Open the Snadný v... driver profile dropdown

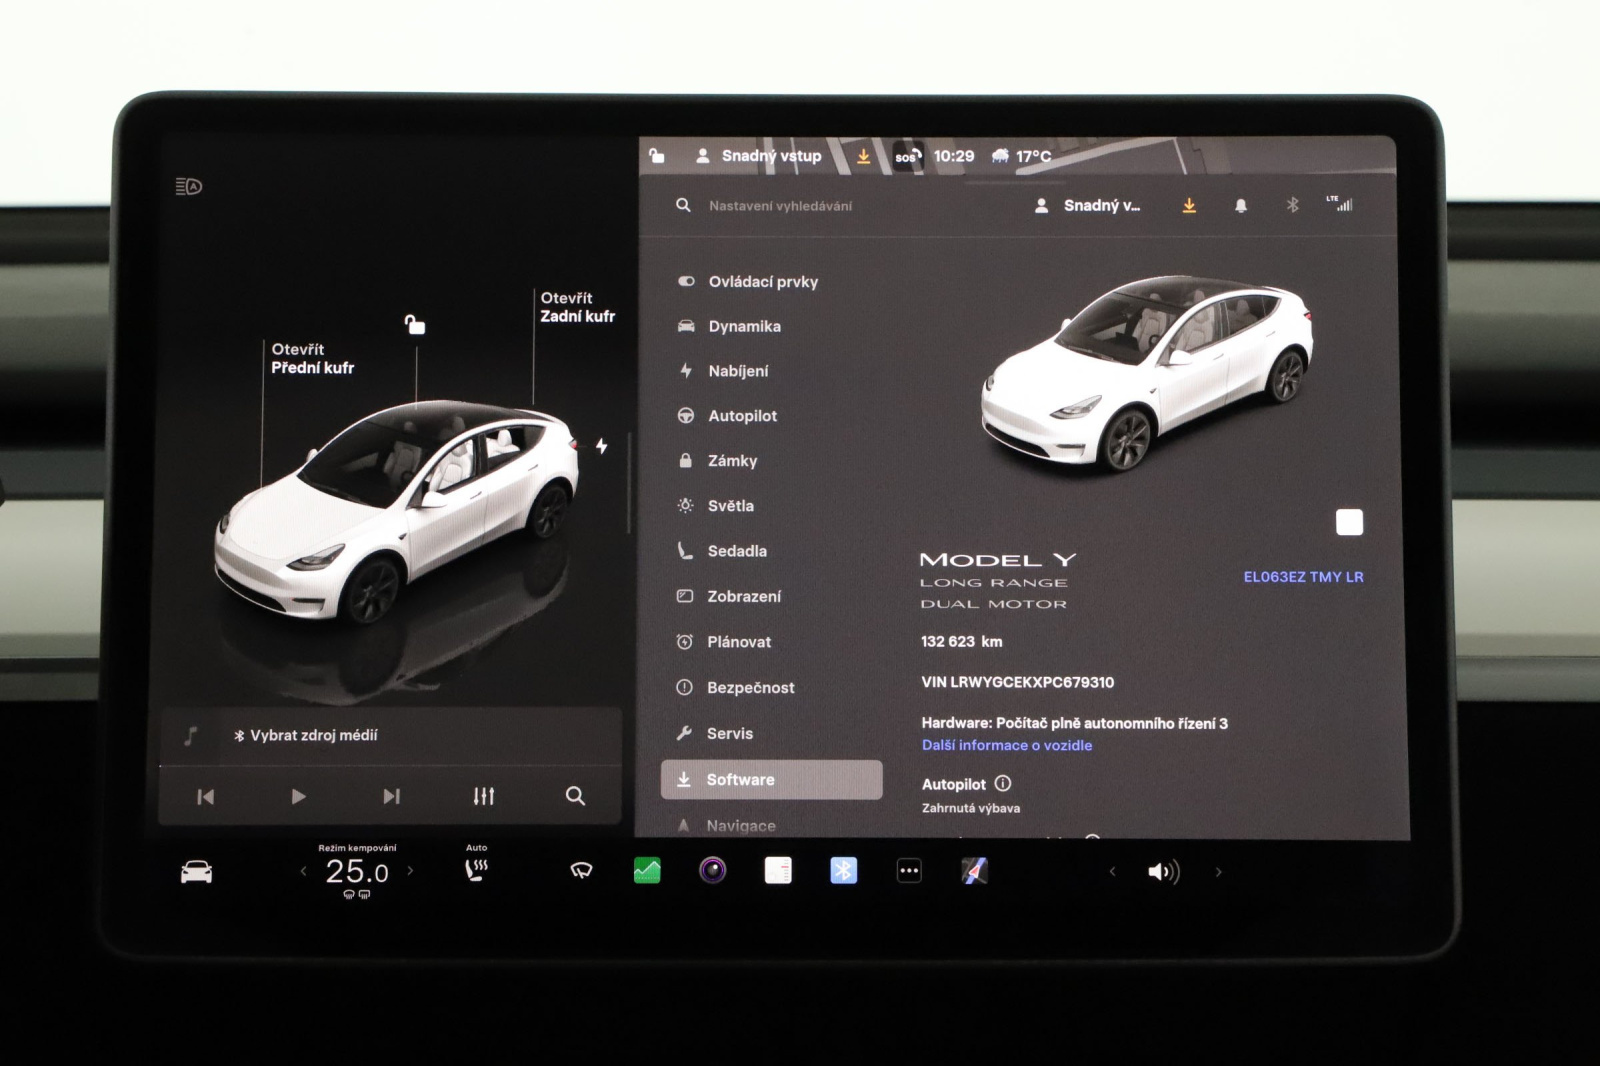(x=1087, y=206)
